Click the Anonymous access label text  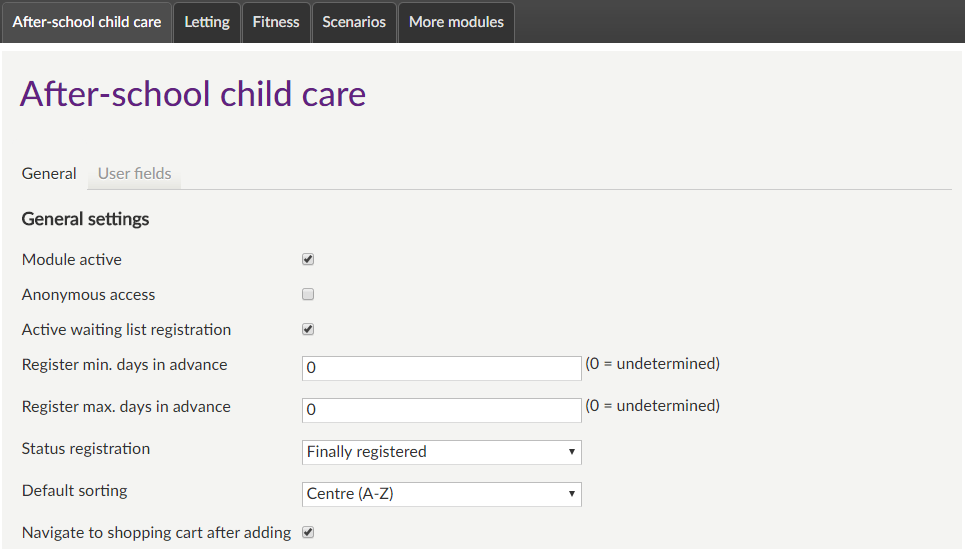[x=88, y=294]
